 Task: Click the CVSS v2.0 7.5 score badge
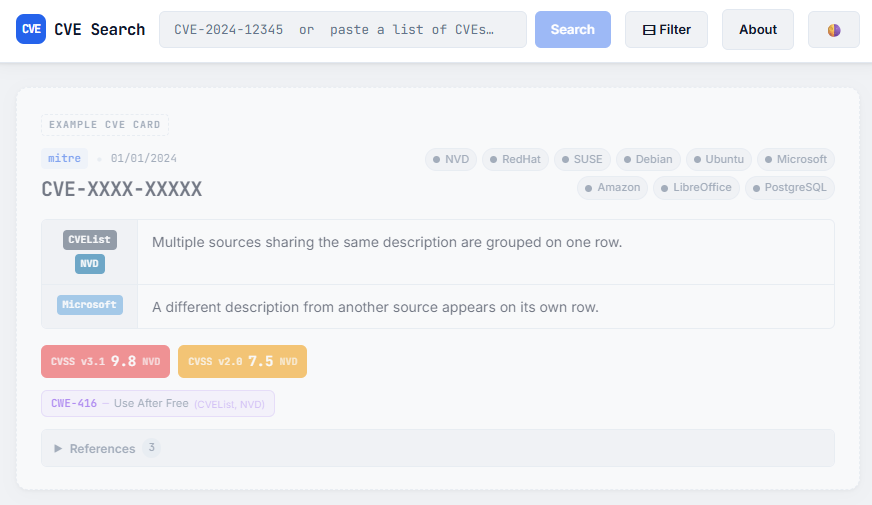pos(242,362)
